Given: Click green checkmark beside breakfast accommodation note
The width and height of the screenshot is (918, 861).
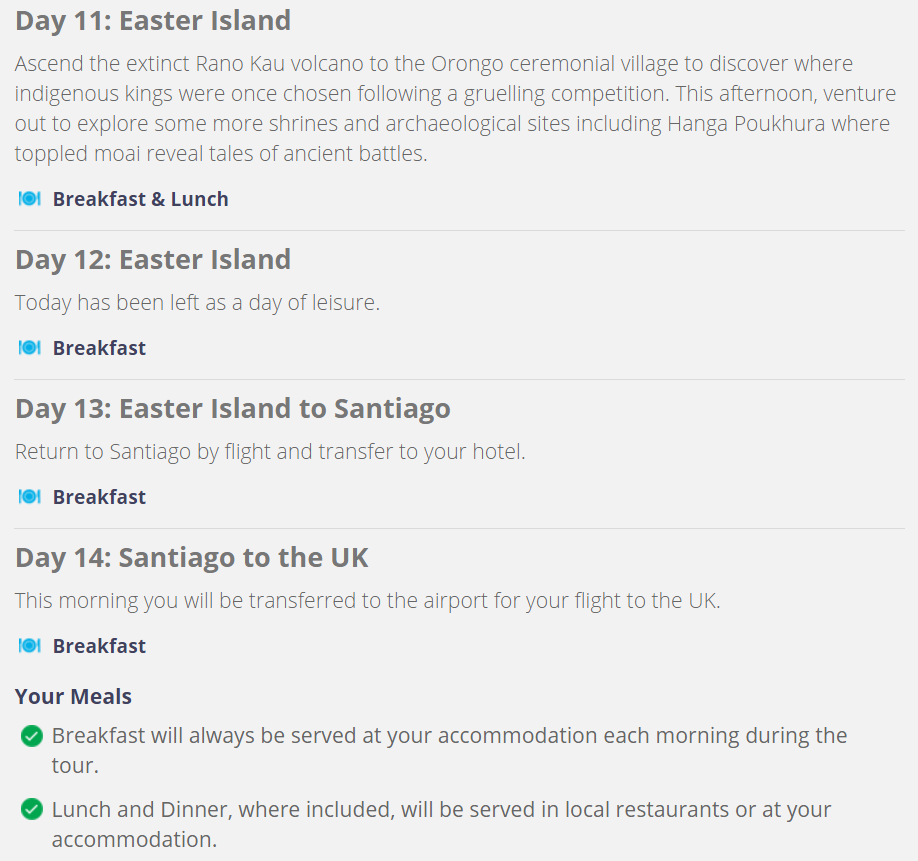Looking at the screenshot, I should (32, 736).
